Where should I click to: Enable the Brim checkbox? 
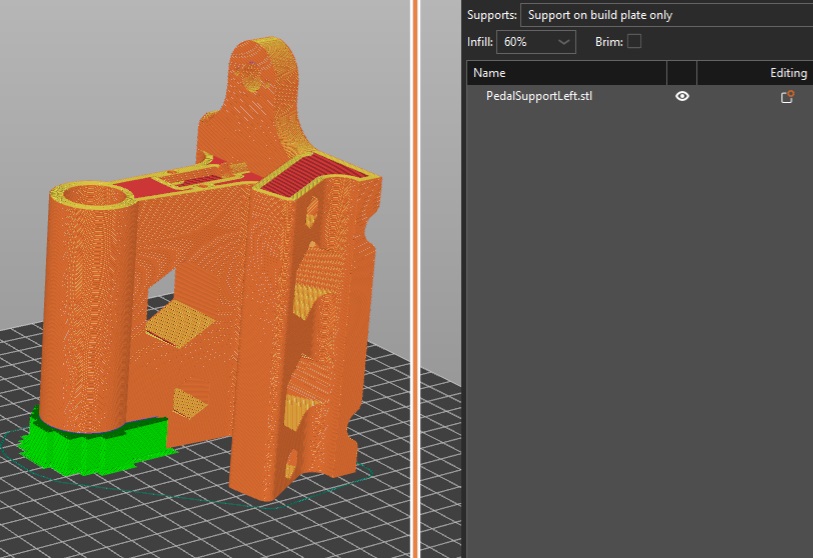634,42
